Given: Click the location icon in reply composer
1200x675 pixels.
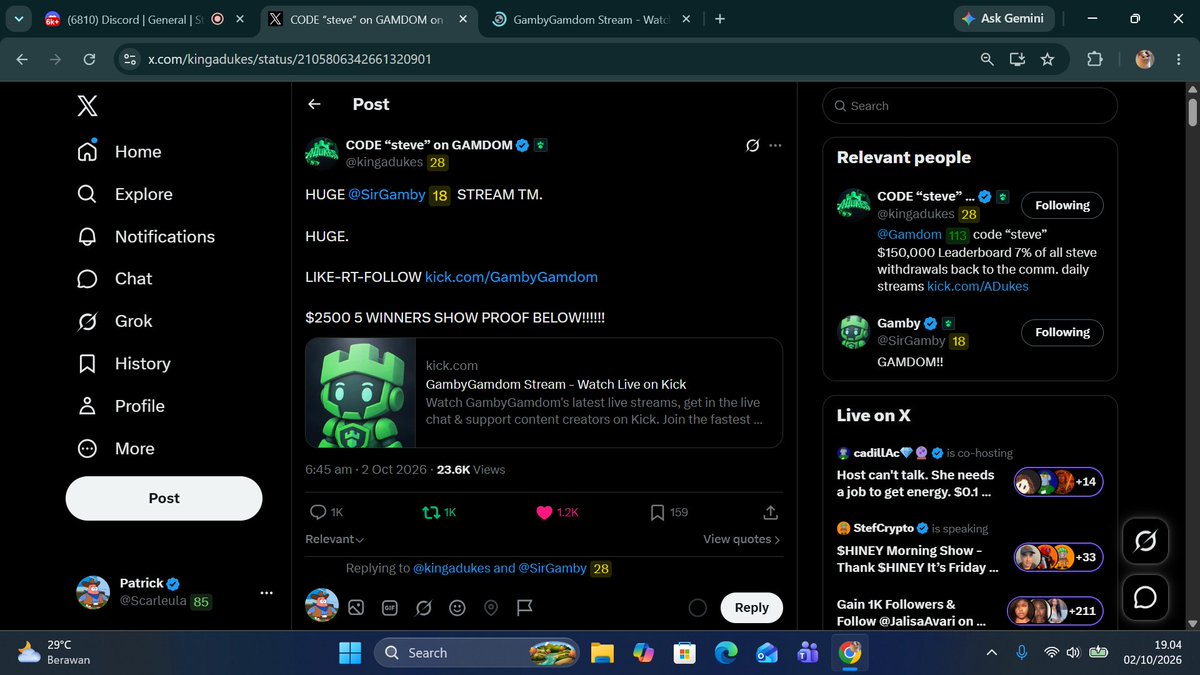Looking at the screenshot, I should [x=491, y=607].
